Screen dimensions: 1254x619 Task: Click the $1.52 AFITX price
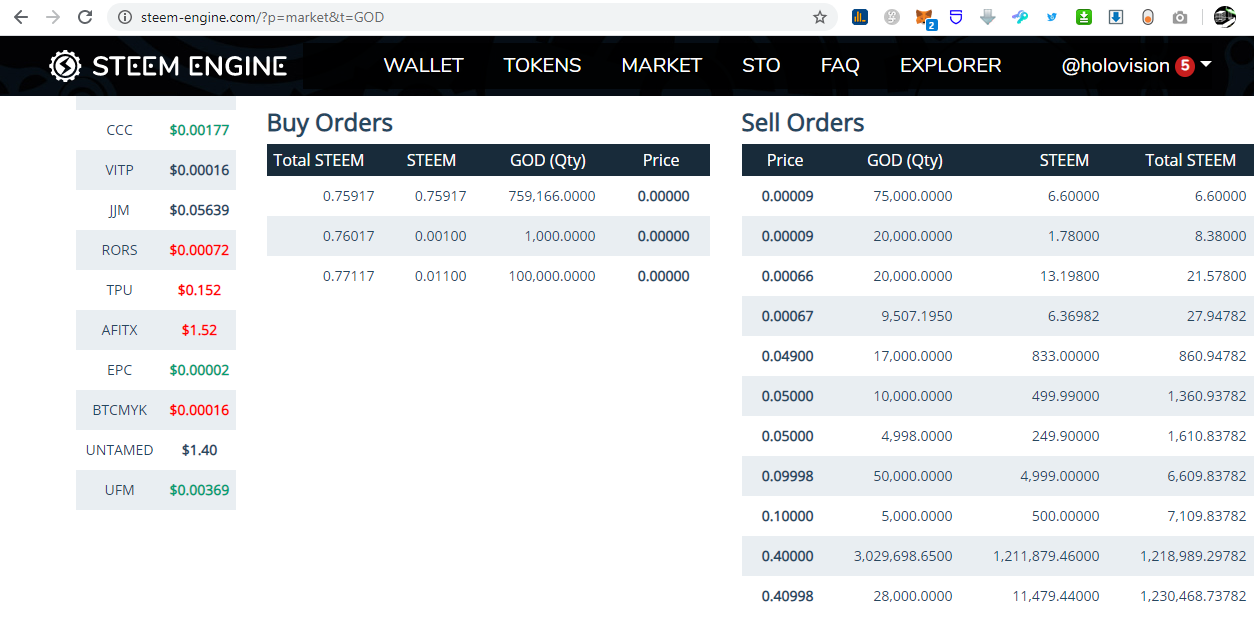pyautogui.click(x=199, y=330)
